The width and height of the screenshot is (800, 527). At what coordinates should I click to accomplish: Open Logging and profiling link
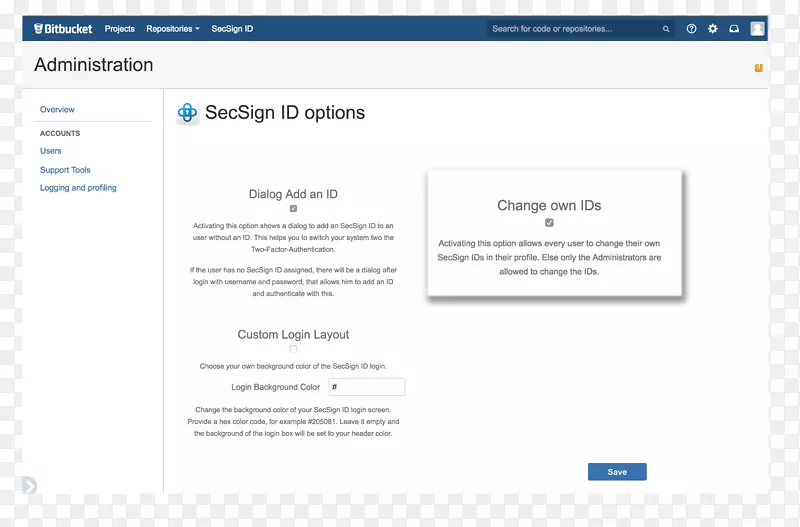[x=78, y=188]
